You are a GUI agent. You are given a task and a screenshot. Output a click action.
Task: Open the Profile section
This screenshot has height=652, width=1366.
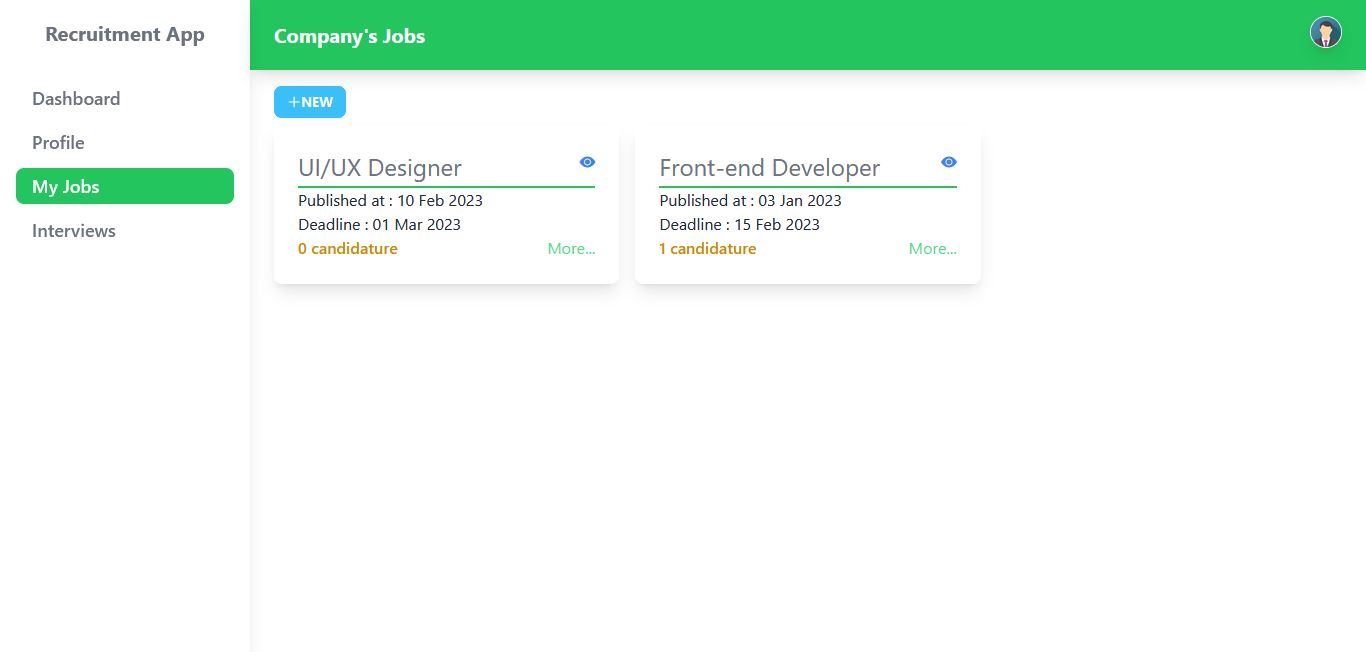pyautogui.click(x=58, y=142)
